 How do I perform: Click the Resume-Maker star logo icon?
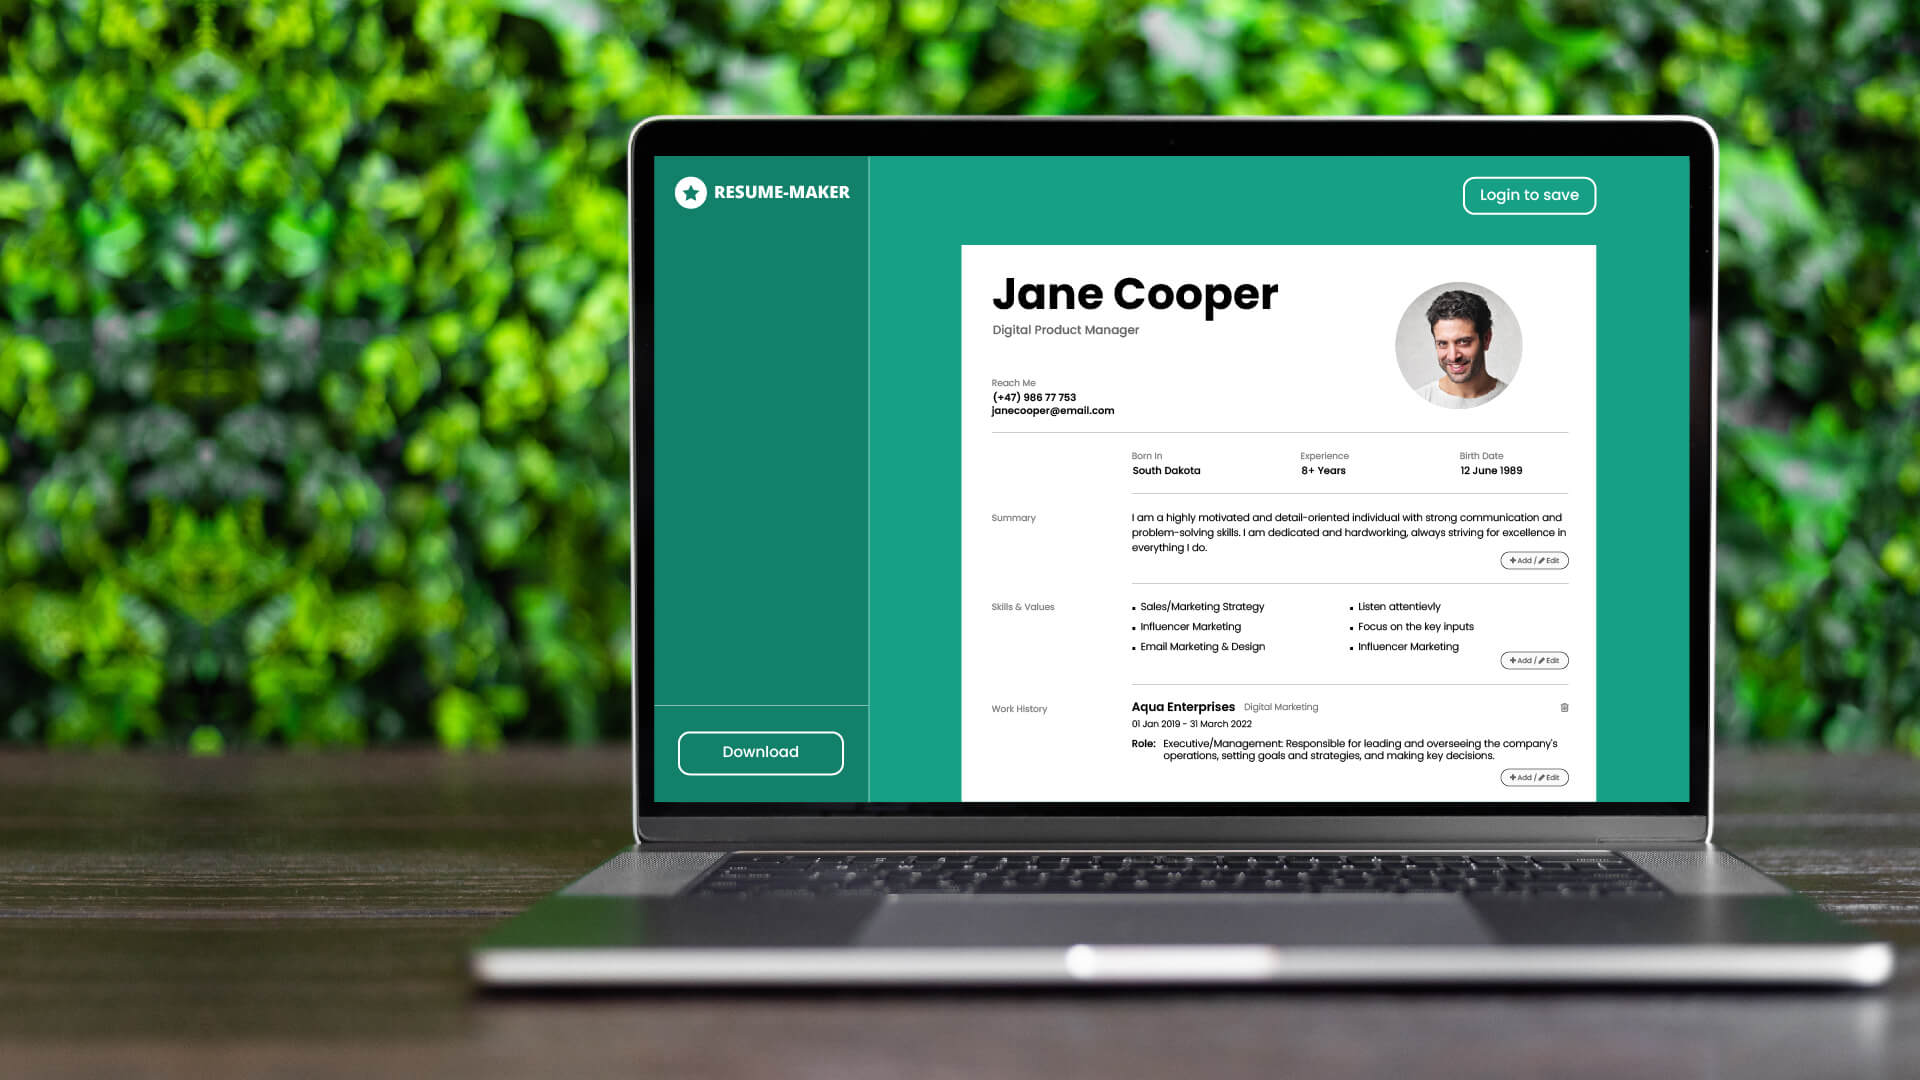(688, 193)
